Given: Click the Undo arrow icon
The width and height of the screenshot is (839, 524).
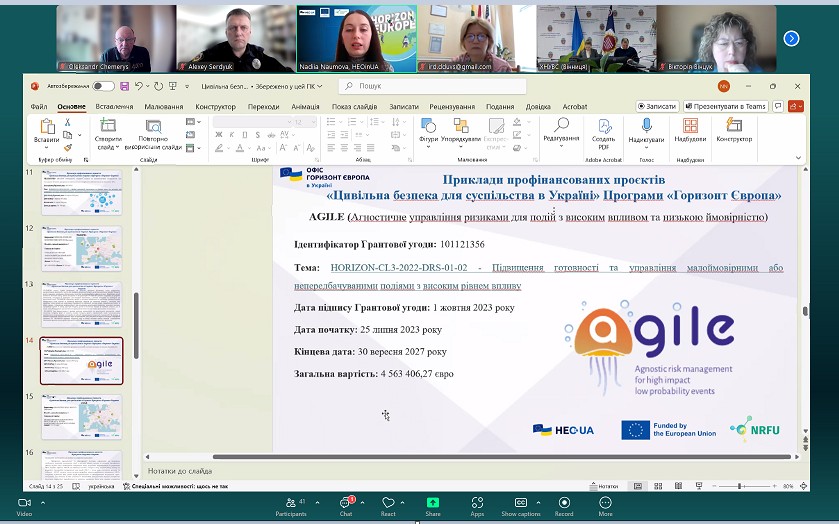Looking at the screenshot, I should (x=139, y=86).
